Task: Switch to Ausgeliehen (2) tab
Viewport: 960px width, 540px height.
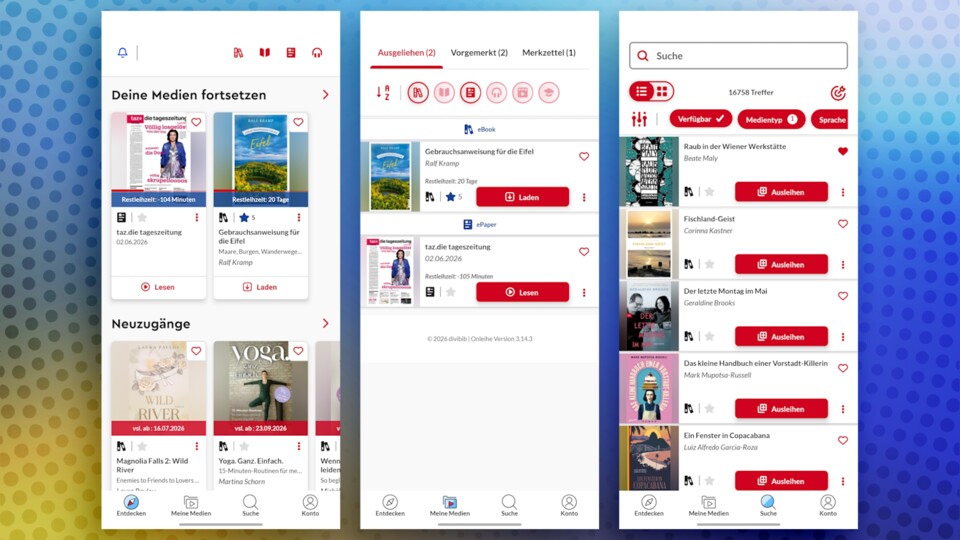Action: coord(406,53)
